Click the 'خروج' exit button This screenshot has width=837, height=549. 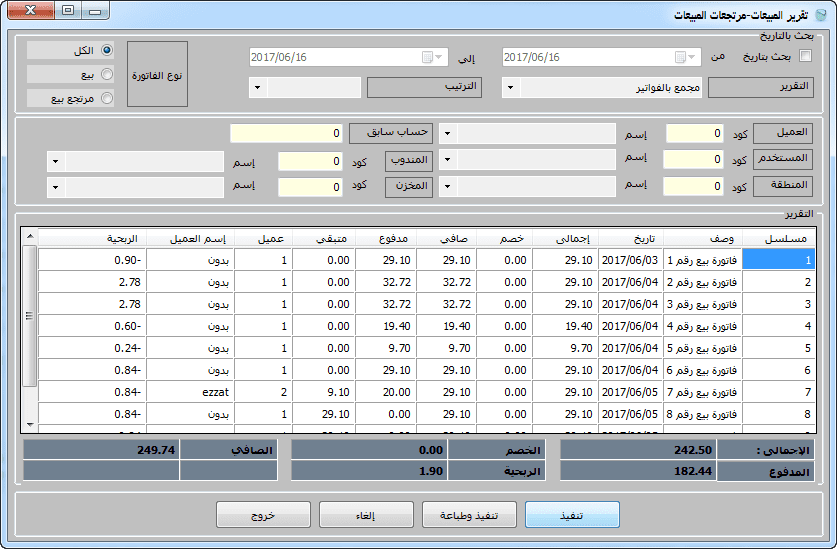[264, 515]
